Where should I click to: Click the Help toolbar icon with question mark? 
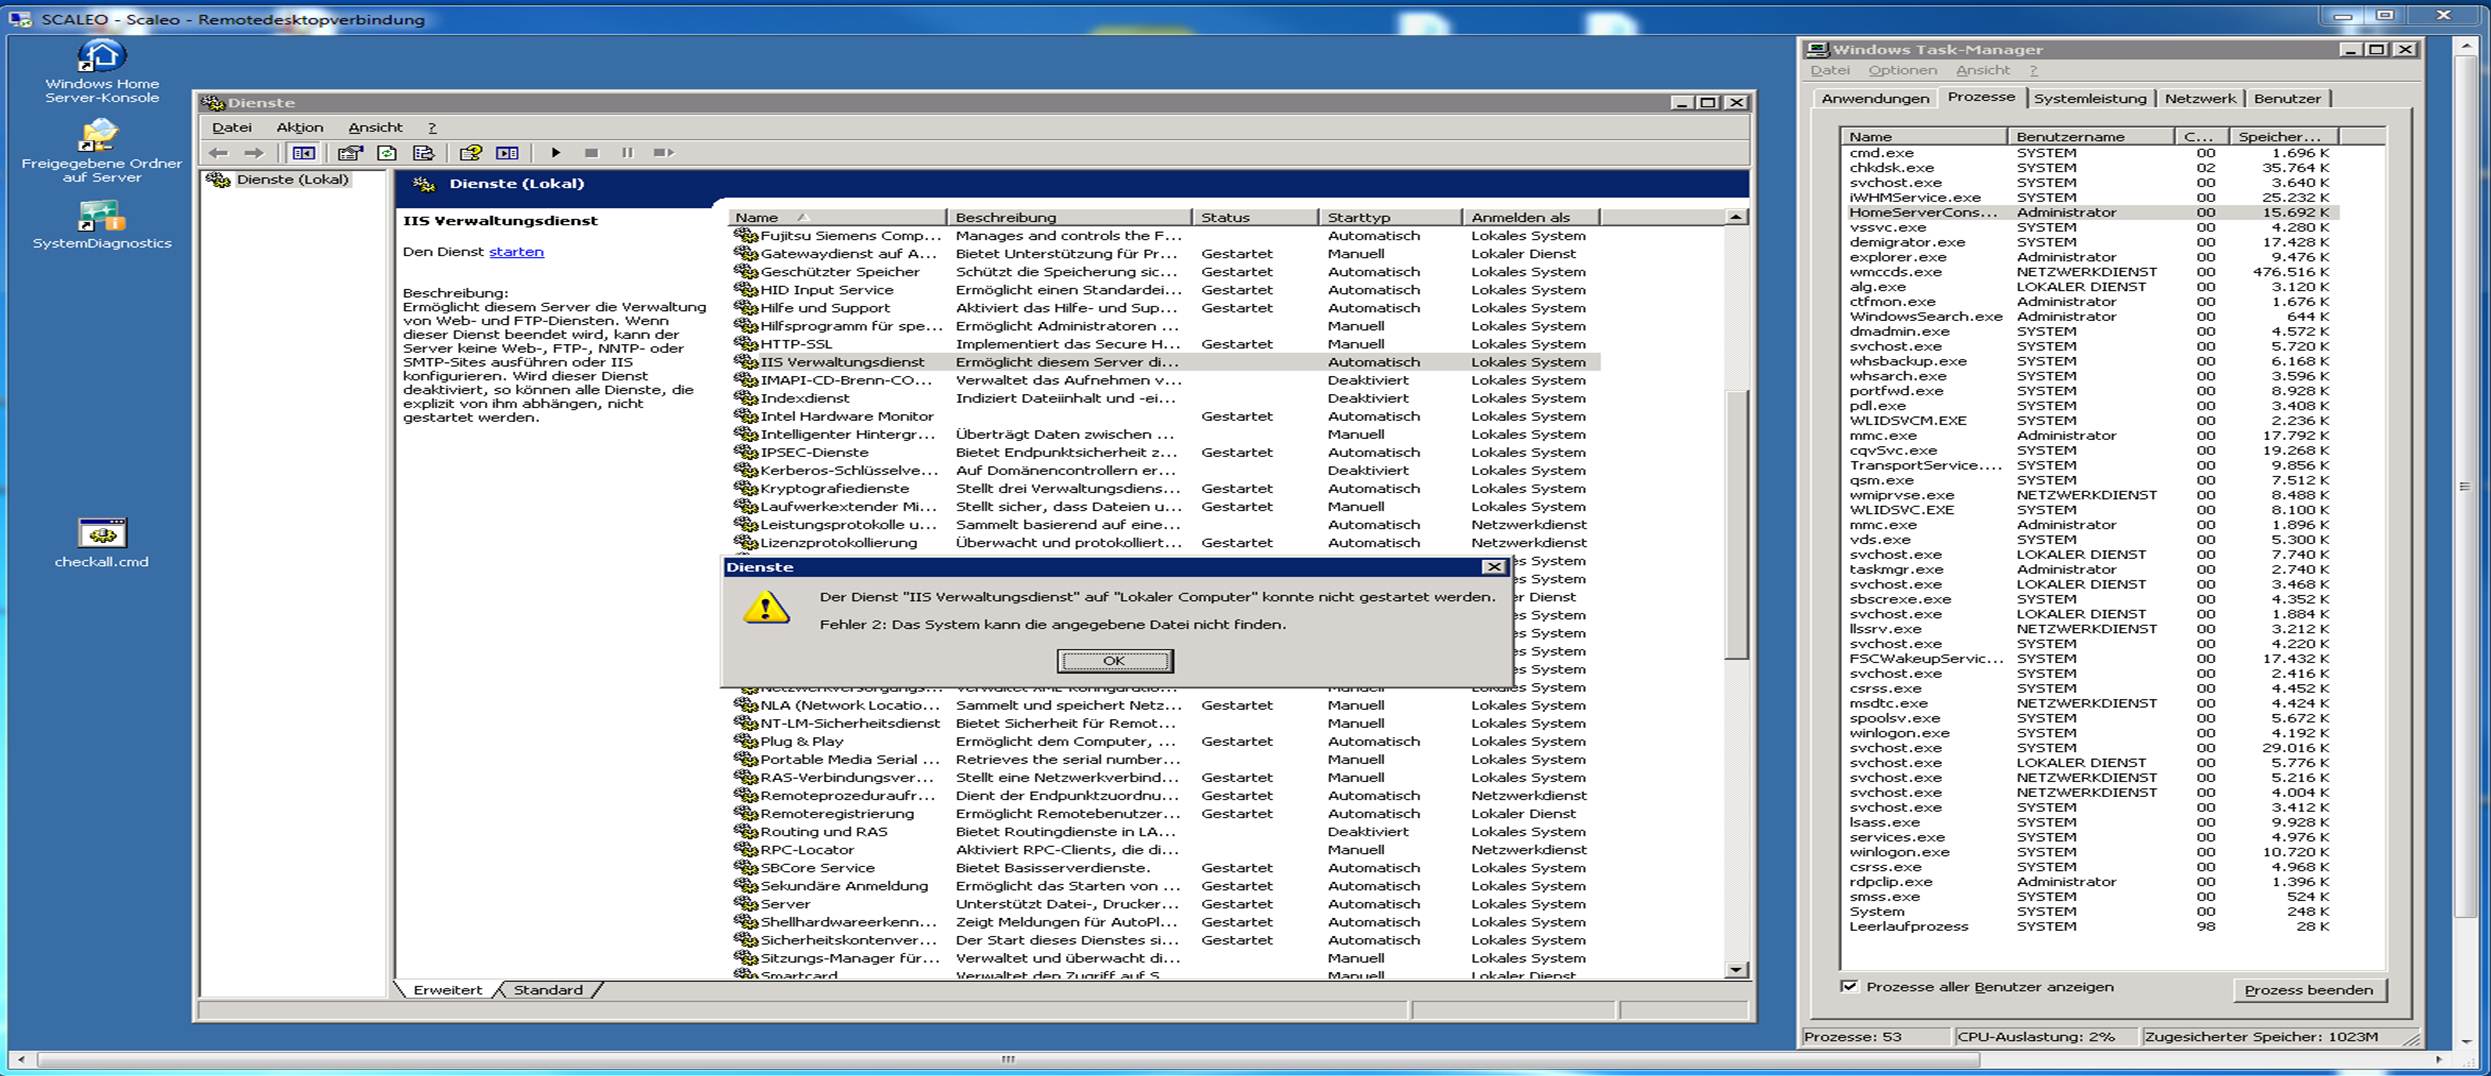coord(470,153)
